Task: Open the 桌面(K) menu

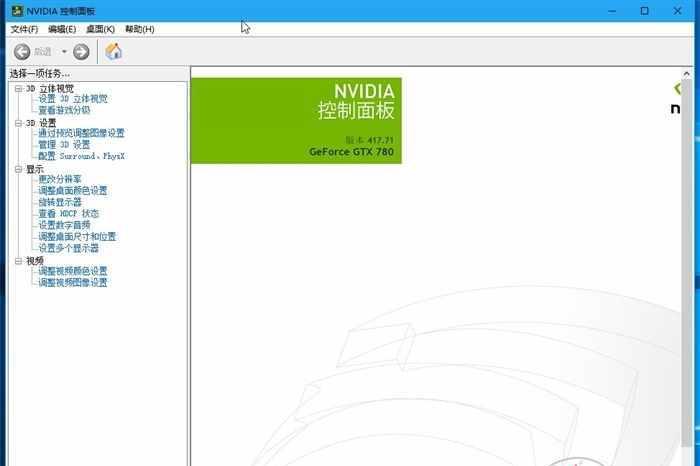Action: tap(100, 29)
